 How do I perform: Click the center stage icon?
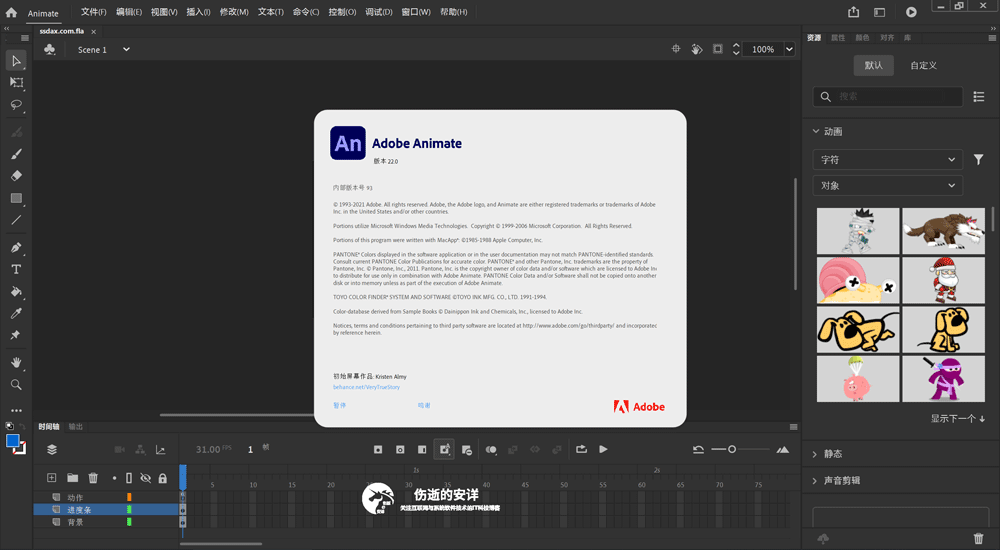(x=676, y=48)
